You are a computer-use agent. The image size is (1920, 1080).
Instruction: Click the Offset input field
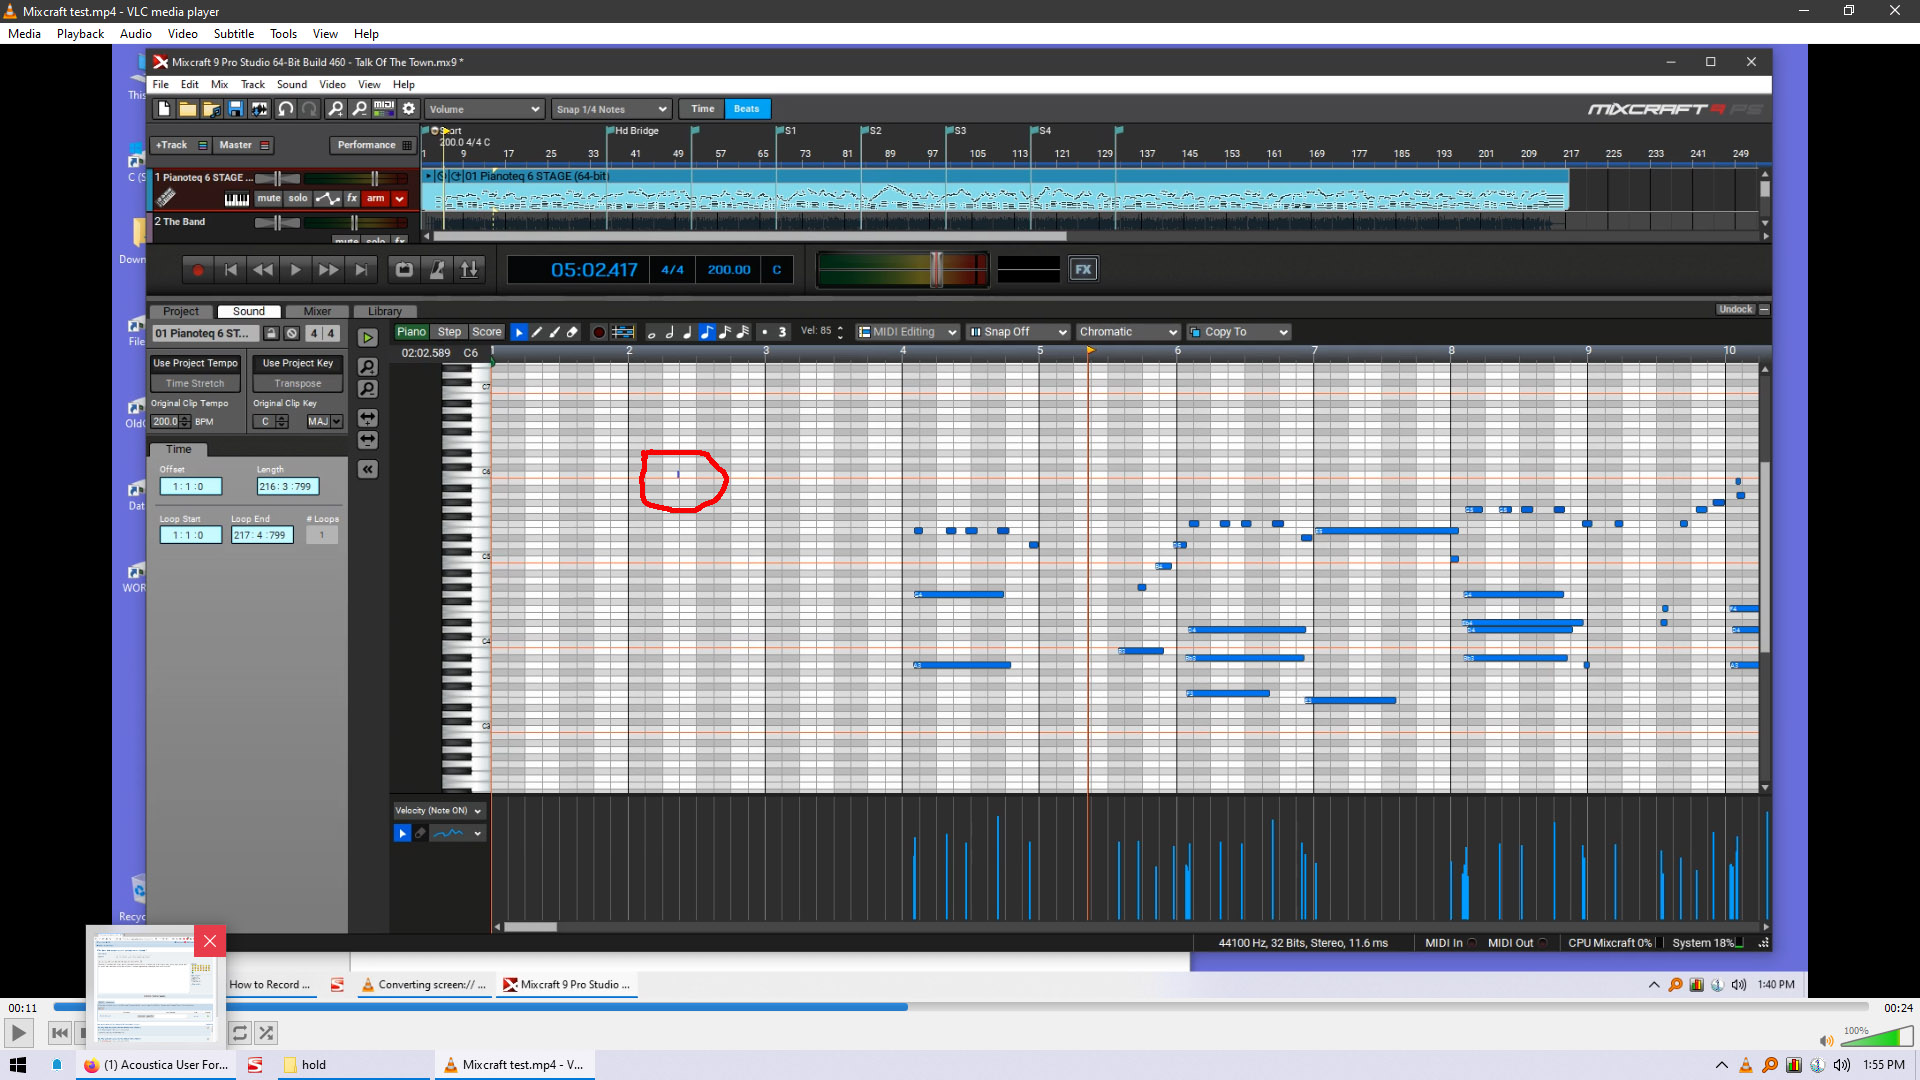tap(190, 487)
